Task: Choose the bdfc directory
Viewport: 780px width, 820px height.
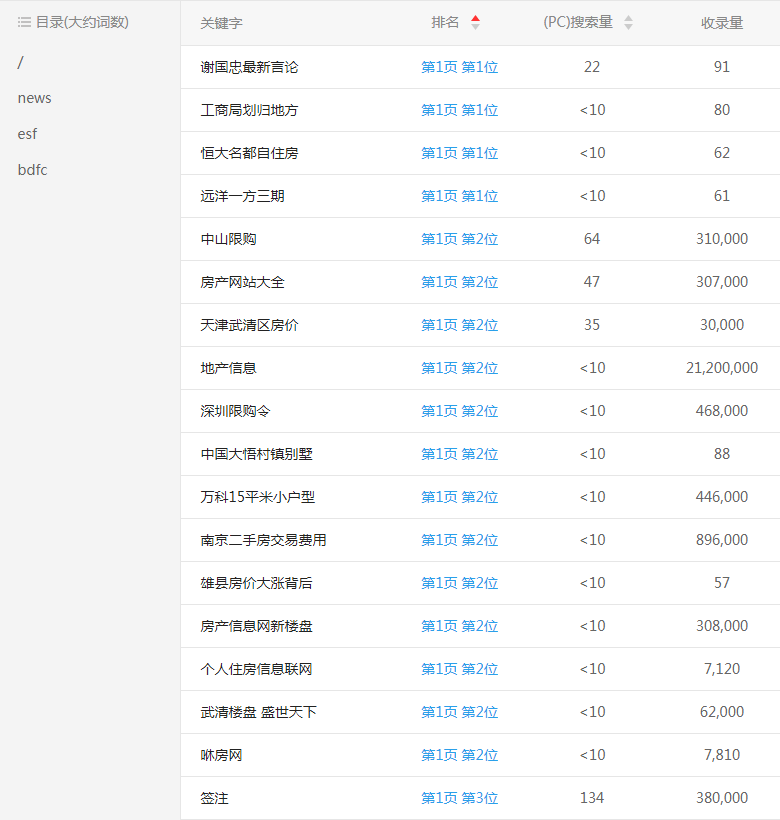Action: point(32,170)
